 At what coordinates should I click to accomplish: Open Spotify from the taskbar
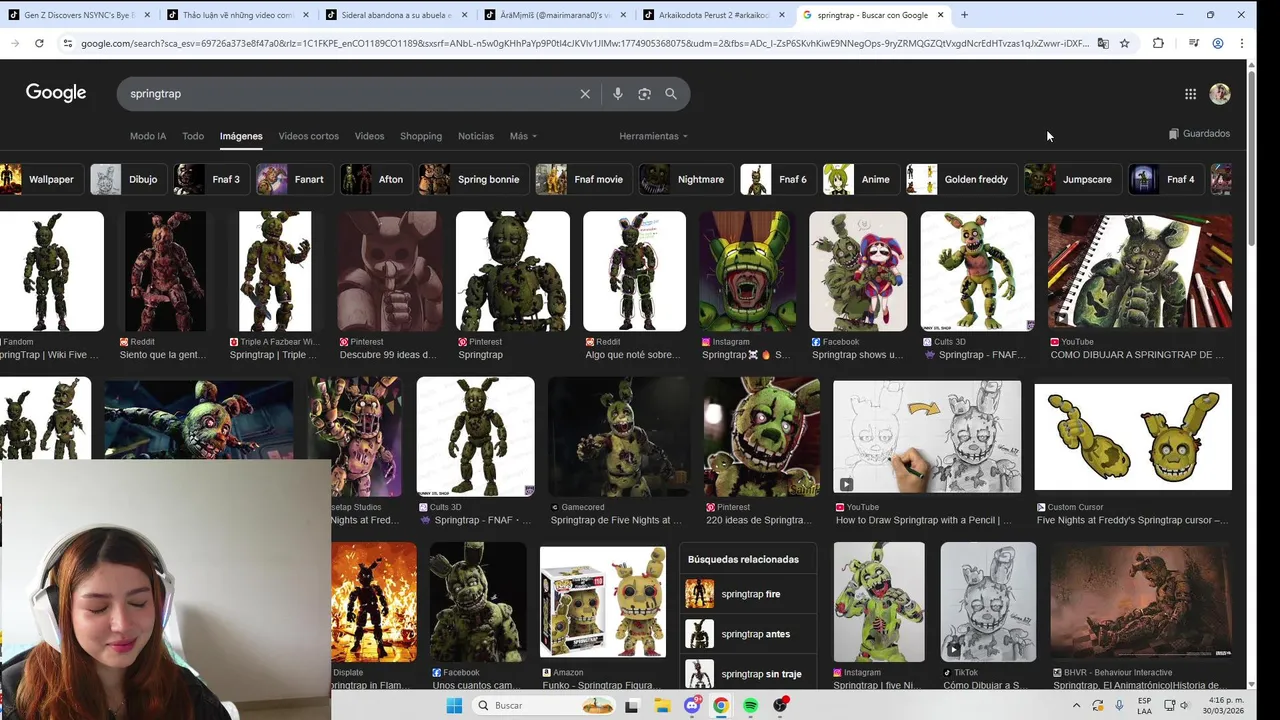[750, 706]
